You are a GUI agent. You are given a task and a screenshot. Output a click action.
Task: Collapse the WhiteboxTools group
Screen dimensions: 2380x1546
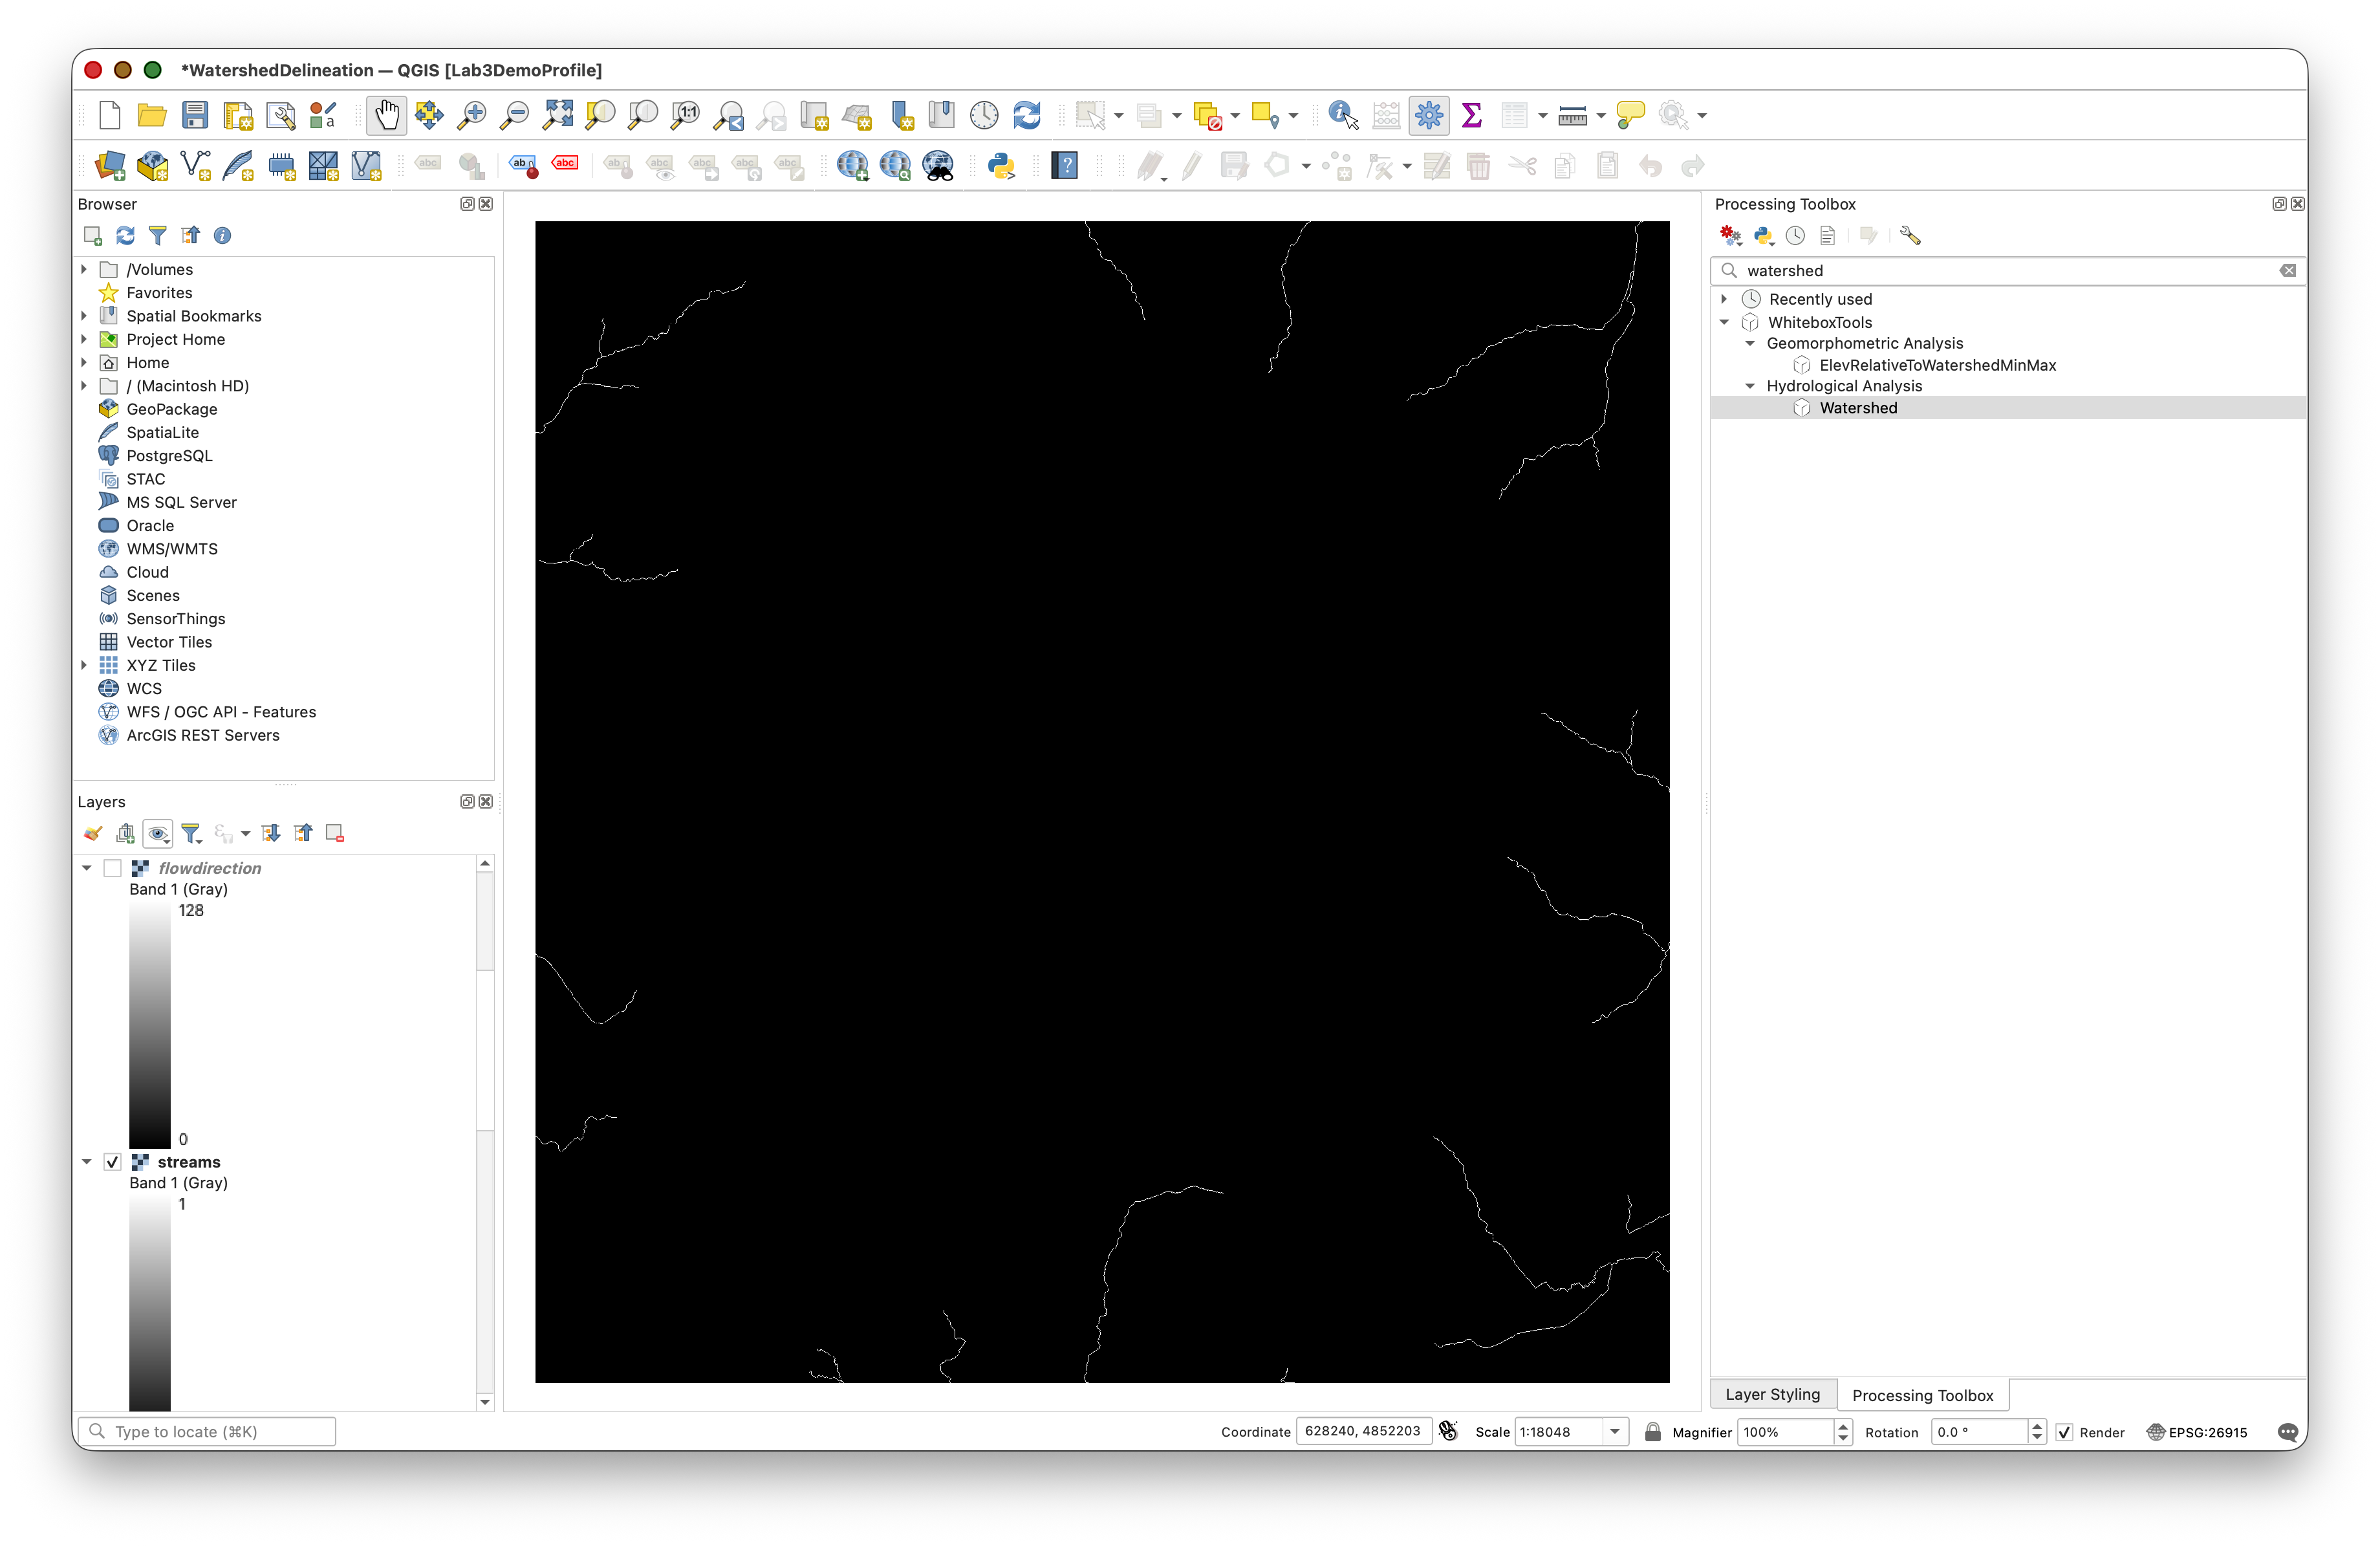(1724, 322)
